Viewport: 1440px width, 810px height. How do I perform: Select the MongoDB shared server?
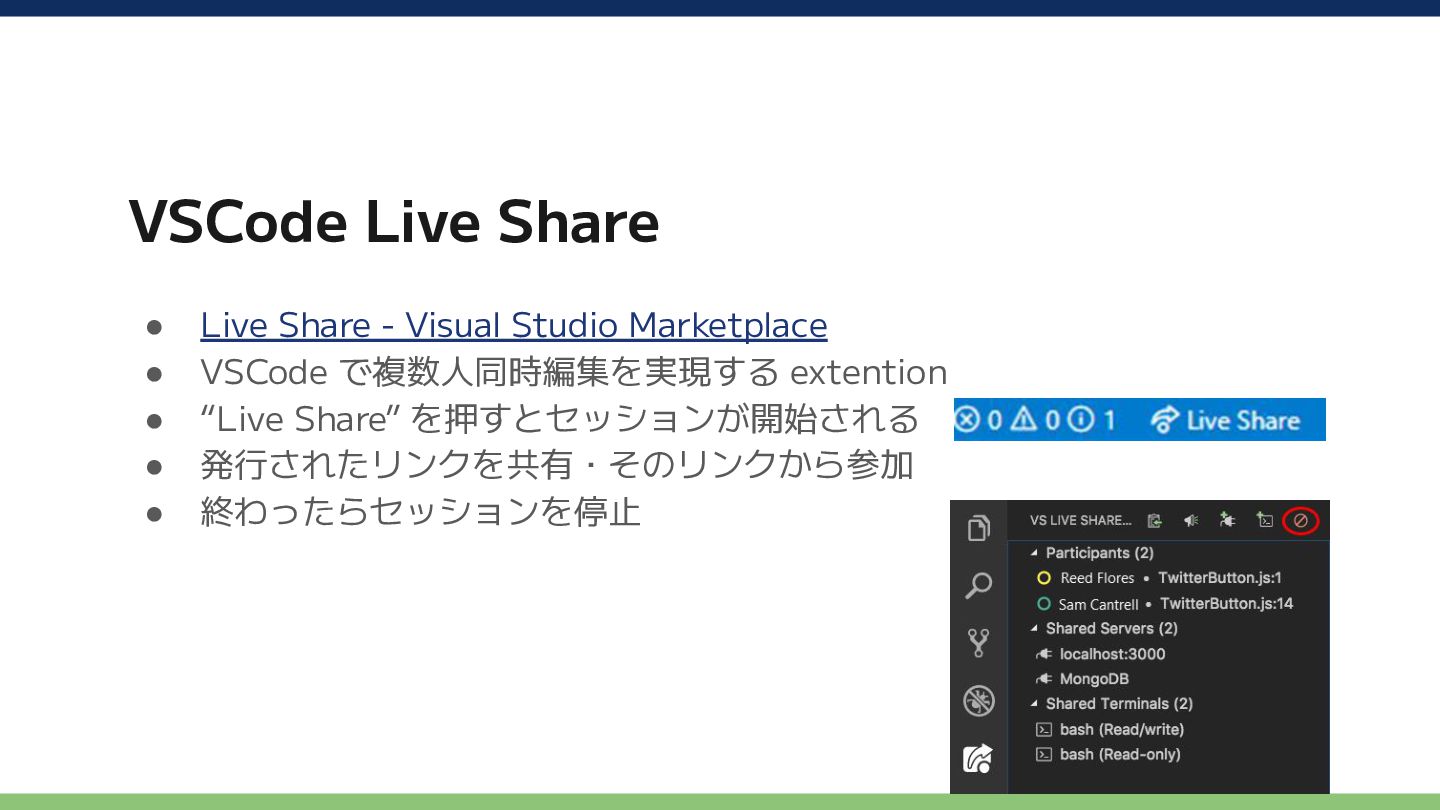click(x=1082, y=679)
